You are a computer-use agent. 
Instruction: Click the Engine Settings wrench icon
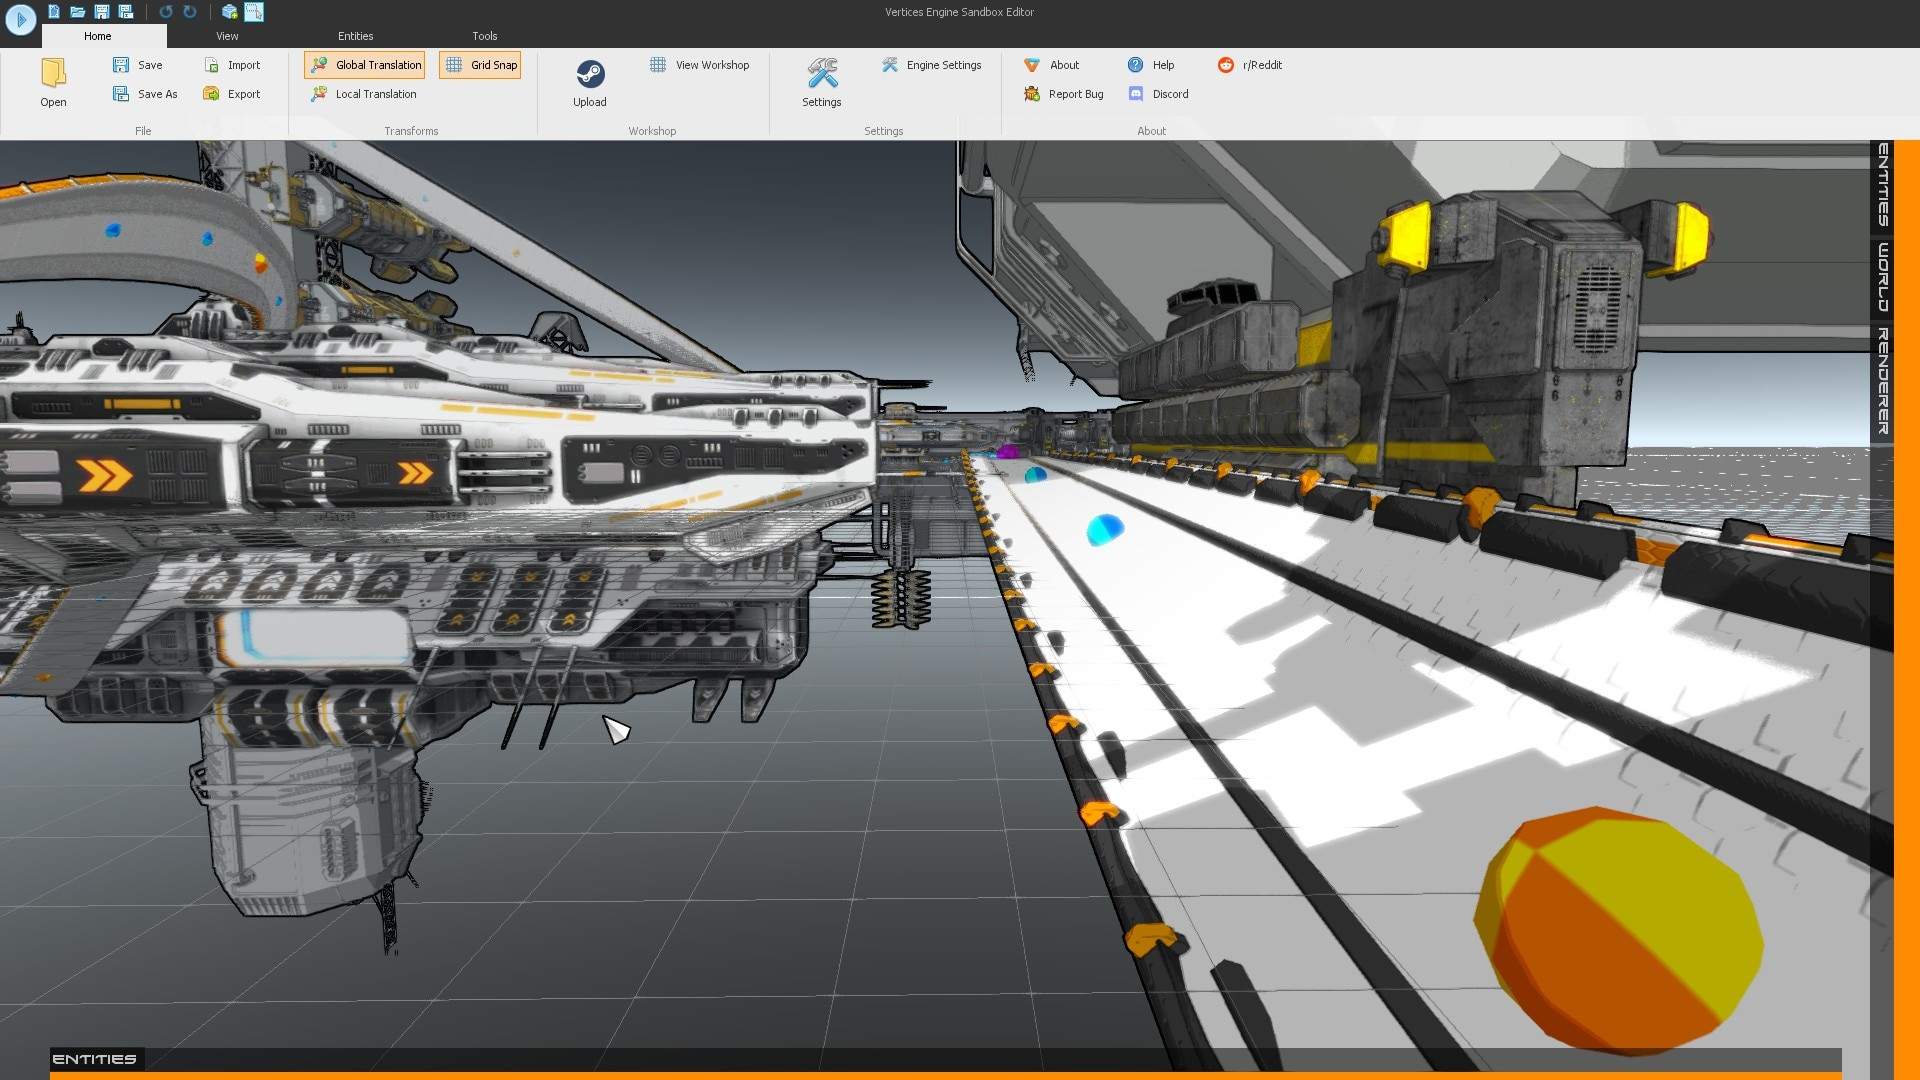click(889, 64)
